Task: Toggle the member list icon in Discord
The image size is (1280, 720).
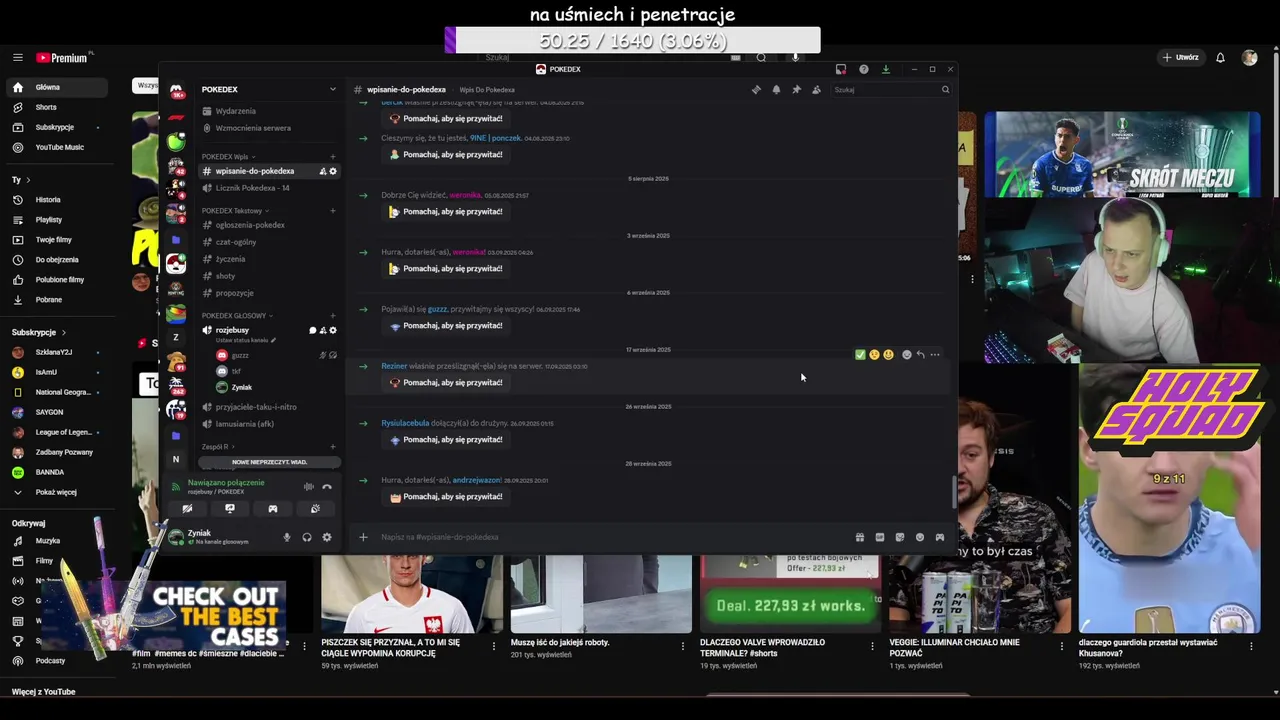Action: pos(816,90)
